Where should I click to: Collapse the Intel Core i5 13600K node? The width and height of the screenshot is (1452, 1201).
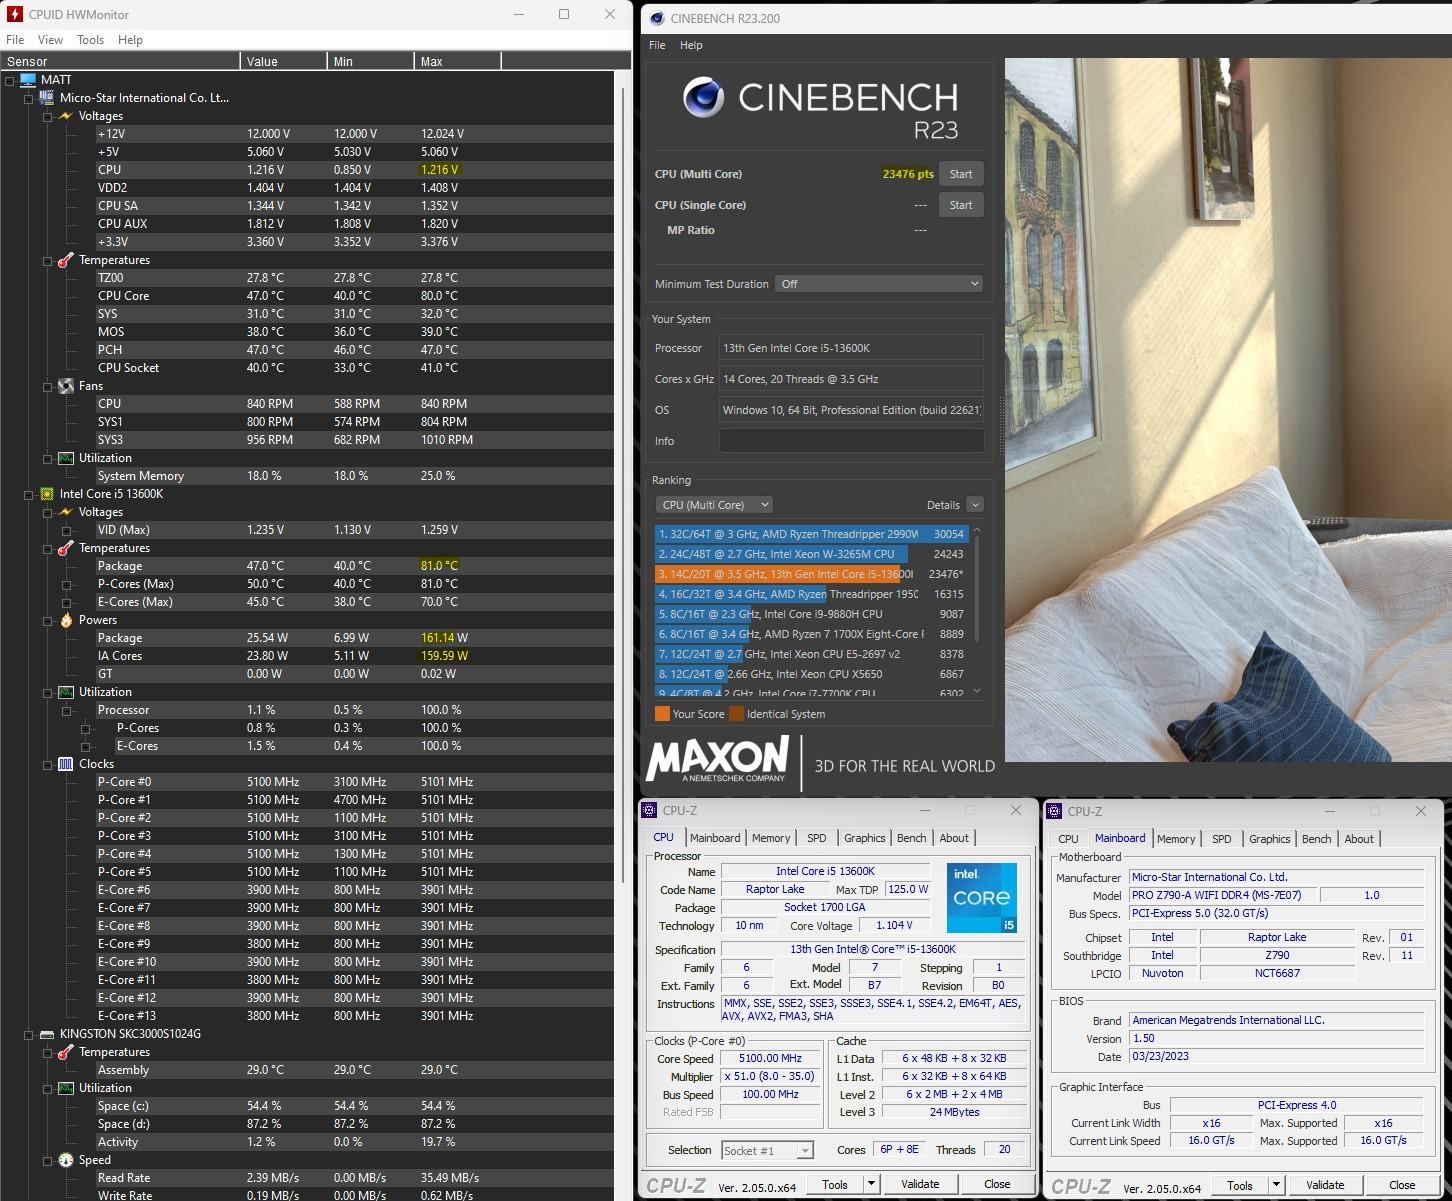tap(28, 494)
